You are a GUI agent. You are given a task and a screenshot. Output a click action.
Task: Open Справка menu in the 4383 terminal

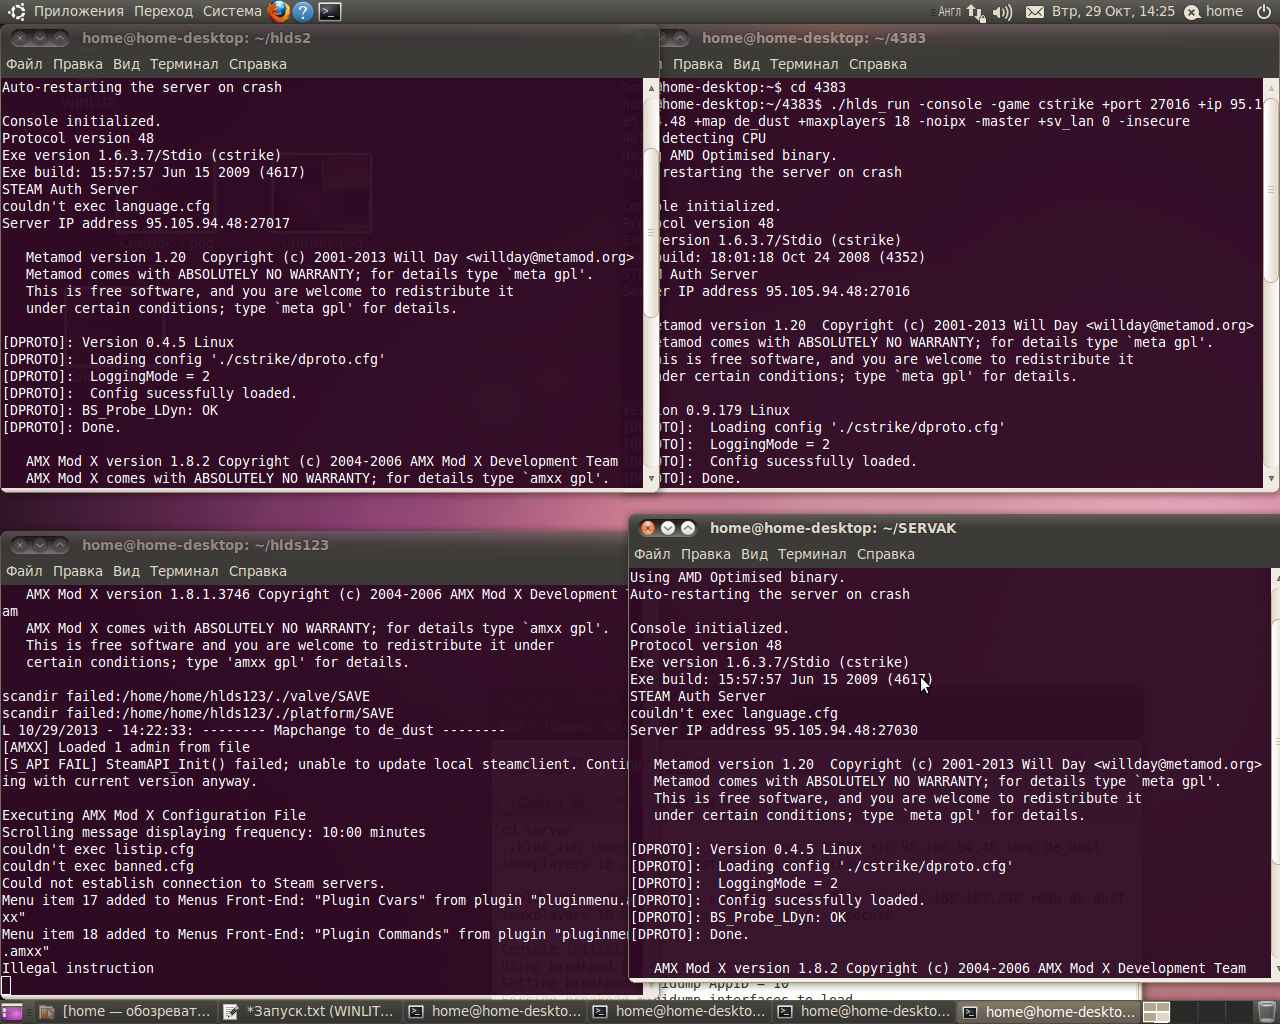coord(878,64)
